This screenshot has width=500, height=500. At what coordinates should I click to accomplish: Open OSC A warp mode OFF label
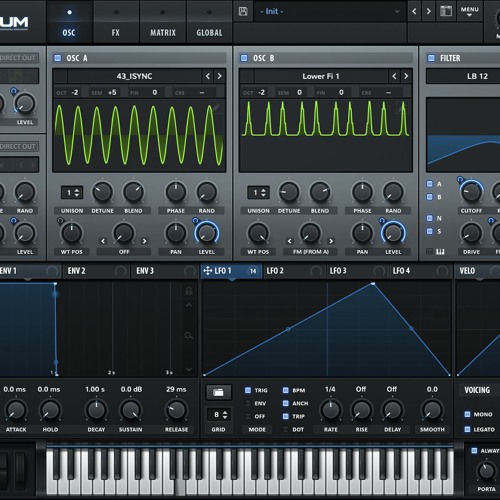pos(124,252)
